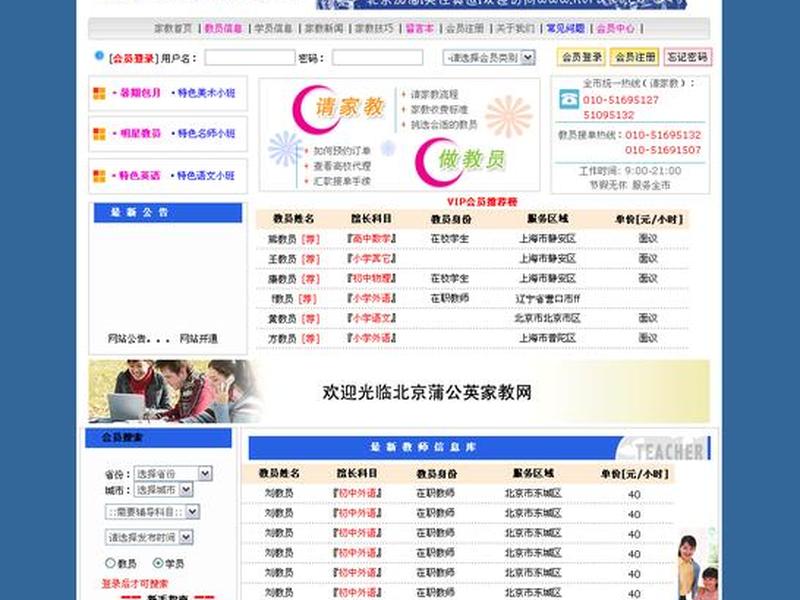Viewport: 800px width, 600px height.
Task: Open the 教员信息 menu item
Action: pos(223,28)
